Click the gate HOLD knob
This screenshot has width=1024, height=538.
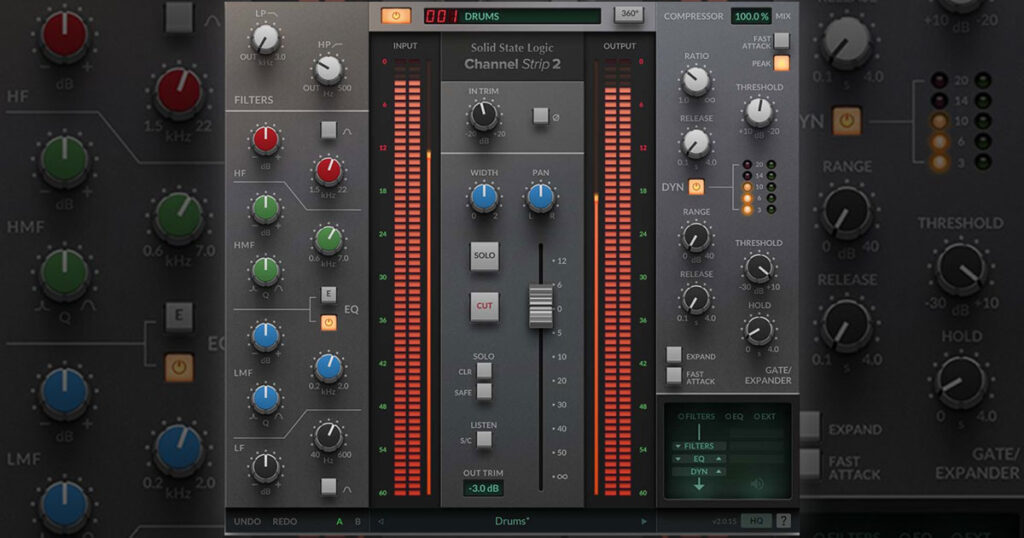point(759,330)
